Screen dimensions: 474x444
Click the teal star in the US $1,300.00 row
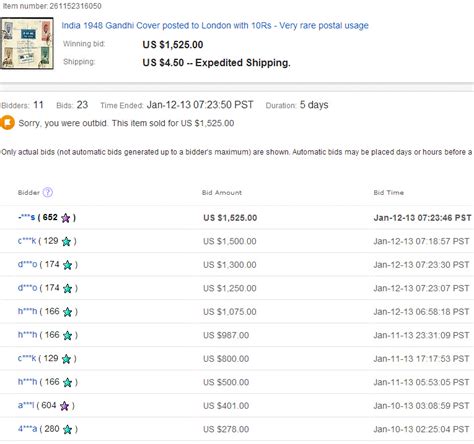(x=67, y=265)
